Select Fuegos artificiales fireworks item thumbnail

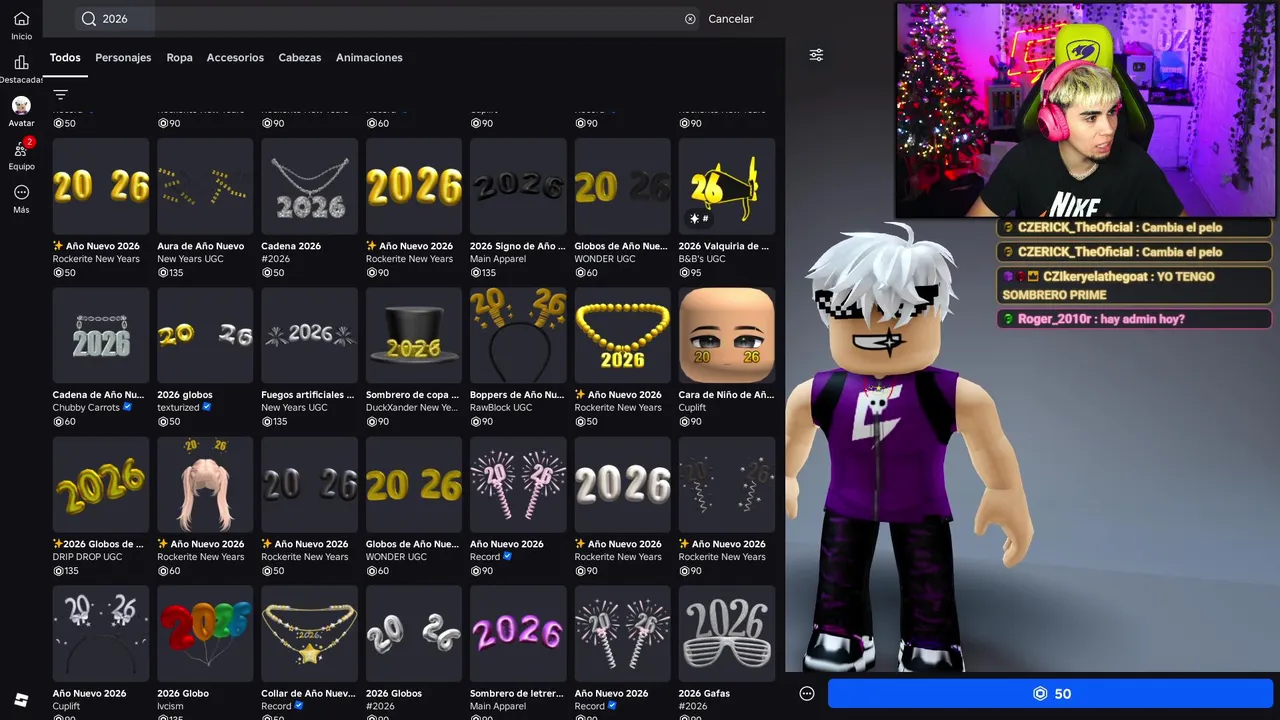(309, 336)
